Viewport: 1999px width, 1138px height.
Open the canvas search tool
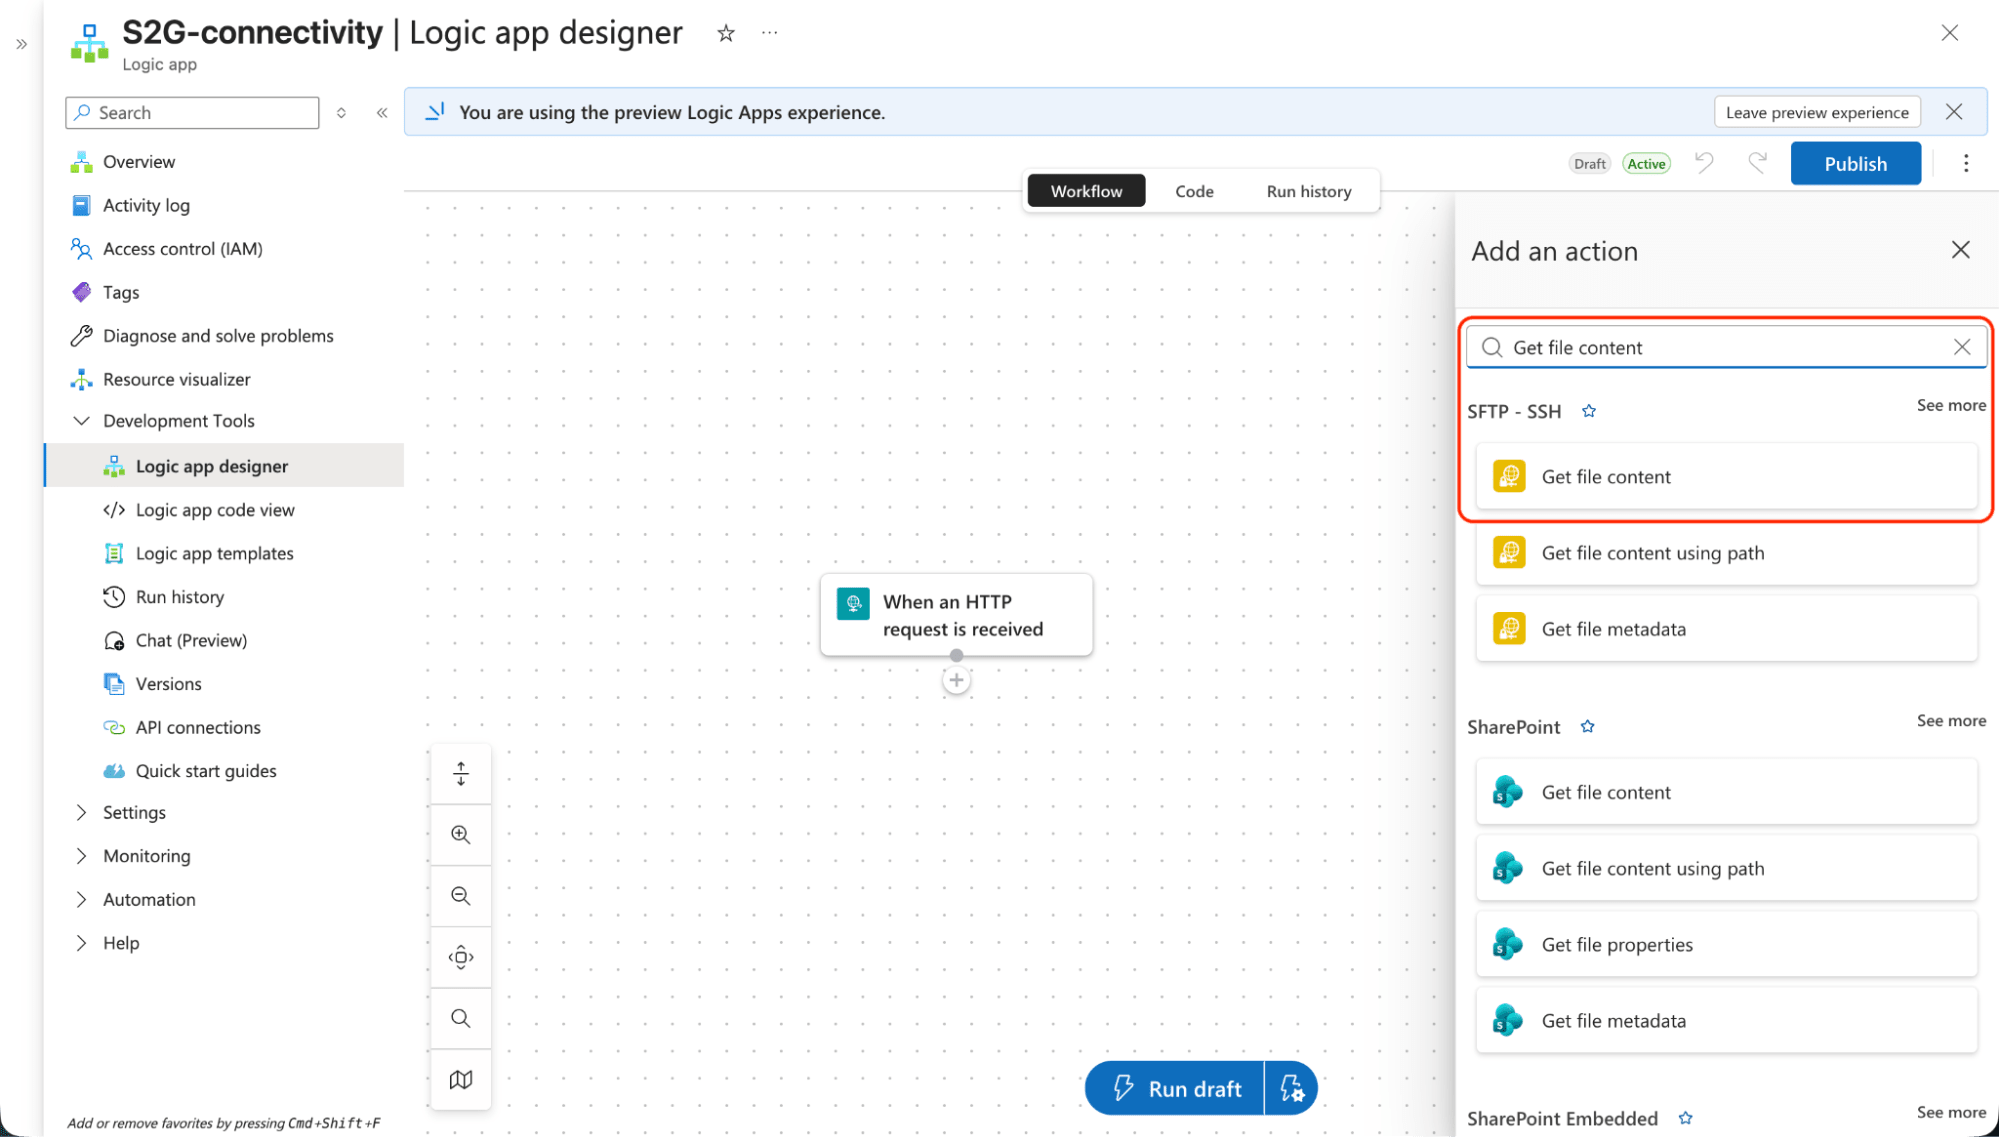click(461, 1018)
